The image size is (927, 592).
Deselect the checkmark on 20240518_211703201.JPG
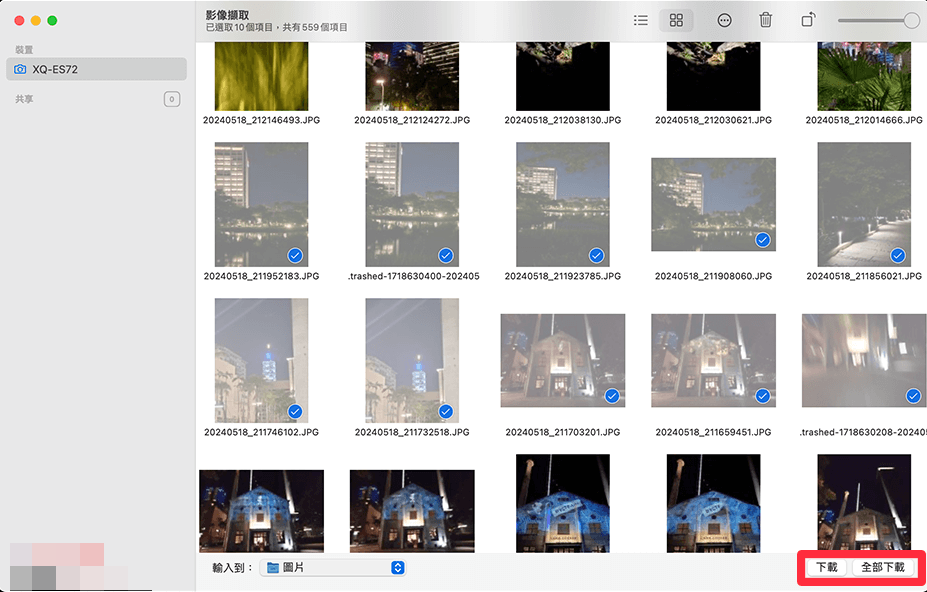[x=611, y=396]
